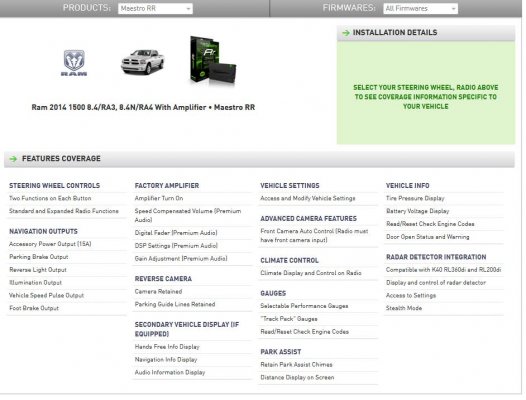Click Stealth Mode under Radar Detector Integration
Viewport: 526px width, 400px height.
(404, 308)
